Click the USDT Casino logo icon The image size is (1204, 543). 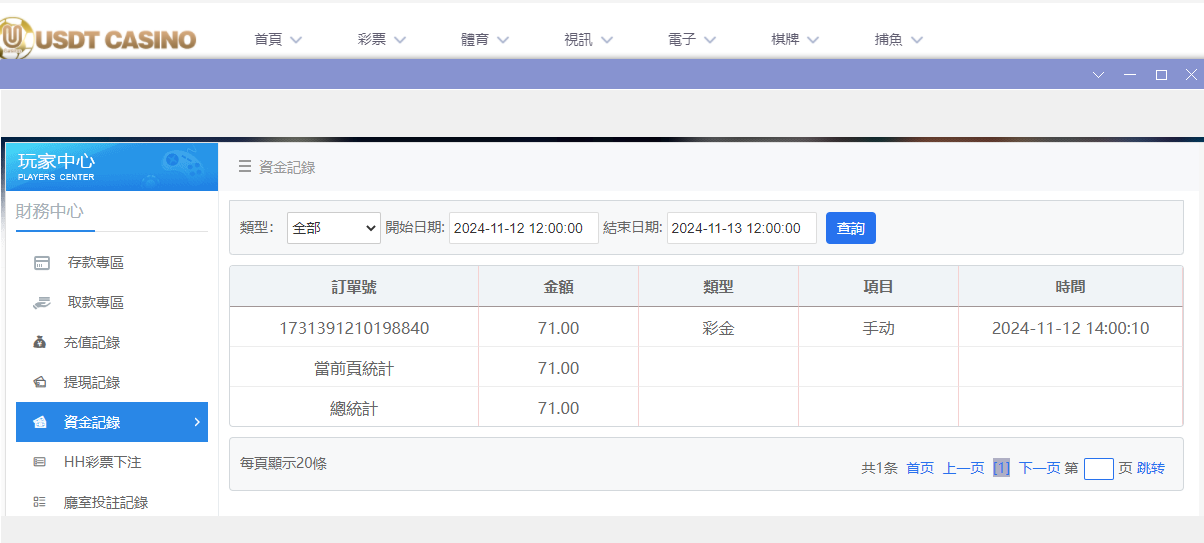[17, 38]
